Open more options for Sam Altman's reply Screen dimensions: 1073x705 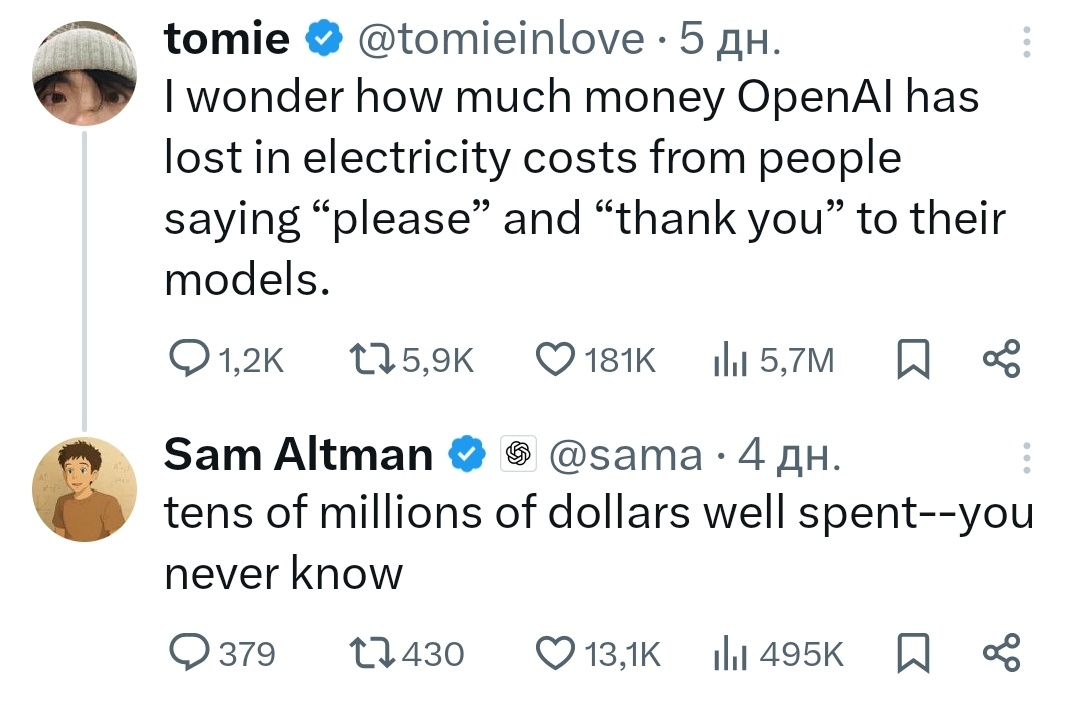[x=1023, y=456]
